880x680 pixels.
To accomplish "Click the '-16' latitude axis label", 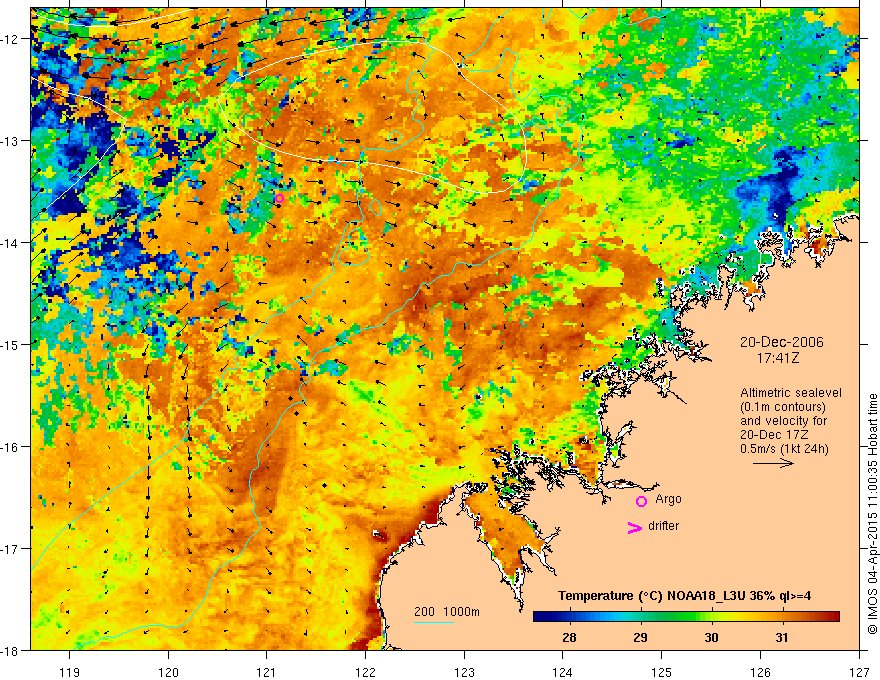I will point(10,447).
